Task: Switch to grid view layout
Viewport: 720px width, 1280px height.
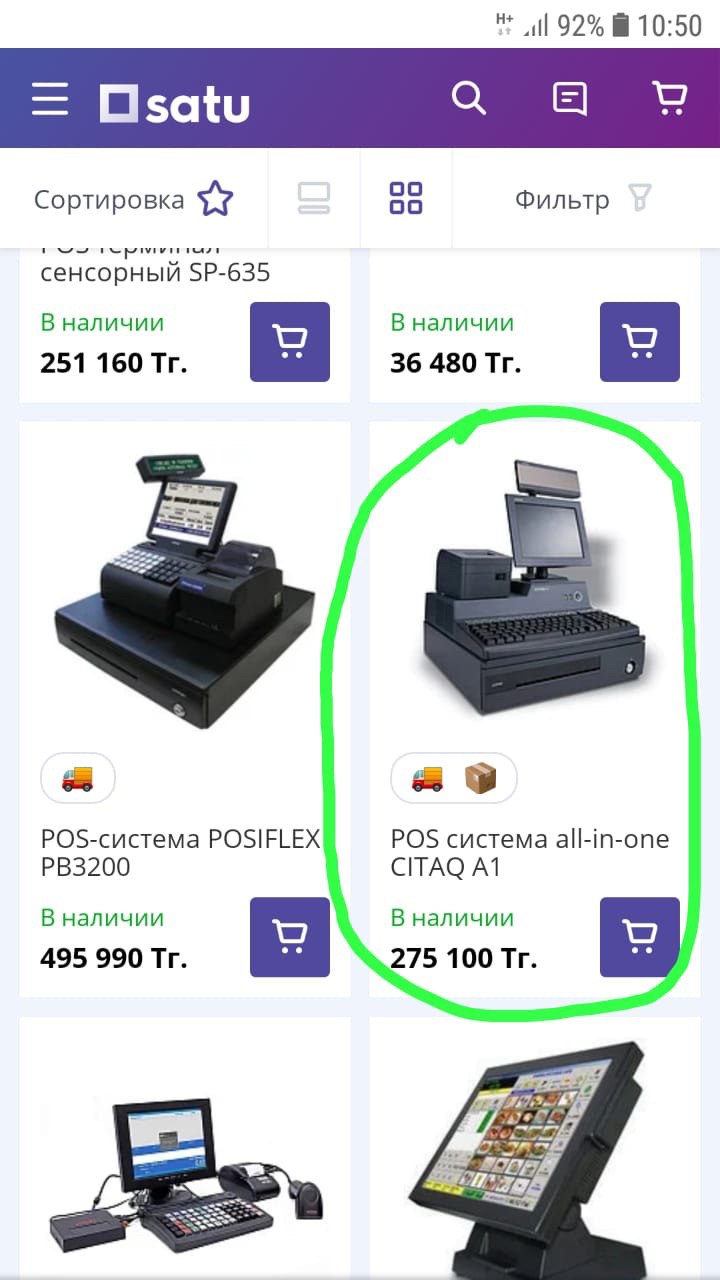Action: [406, 198]
